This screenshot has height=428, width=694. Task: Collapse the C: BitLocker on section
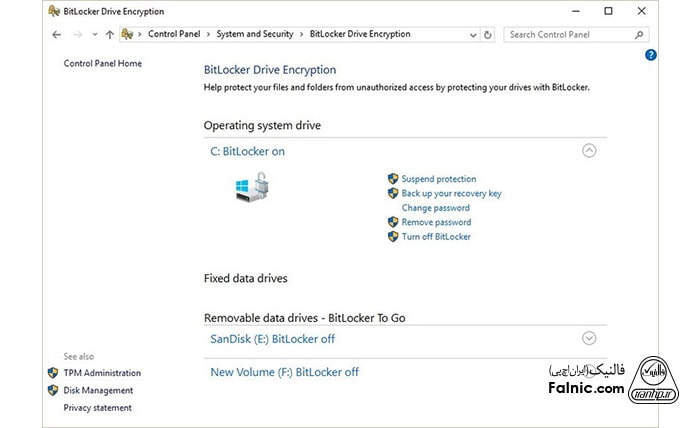(x=589, y=151)
